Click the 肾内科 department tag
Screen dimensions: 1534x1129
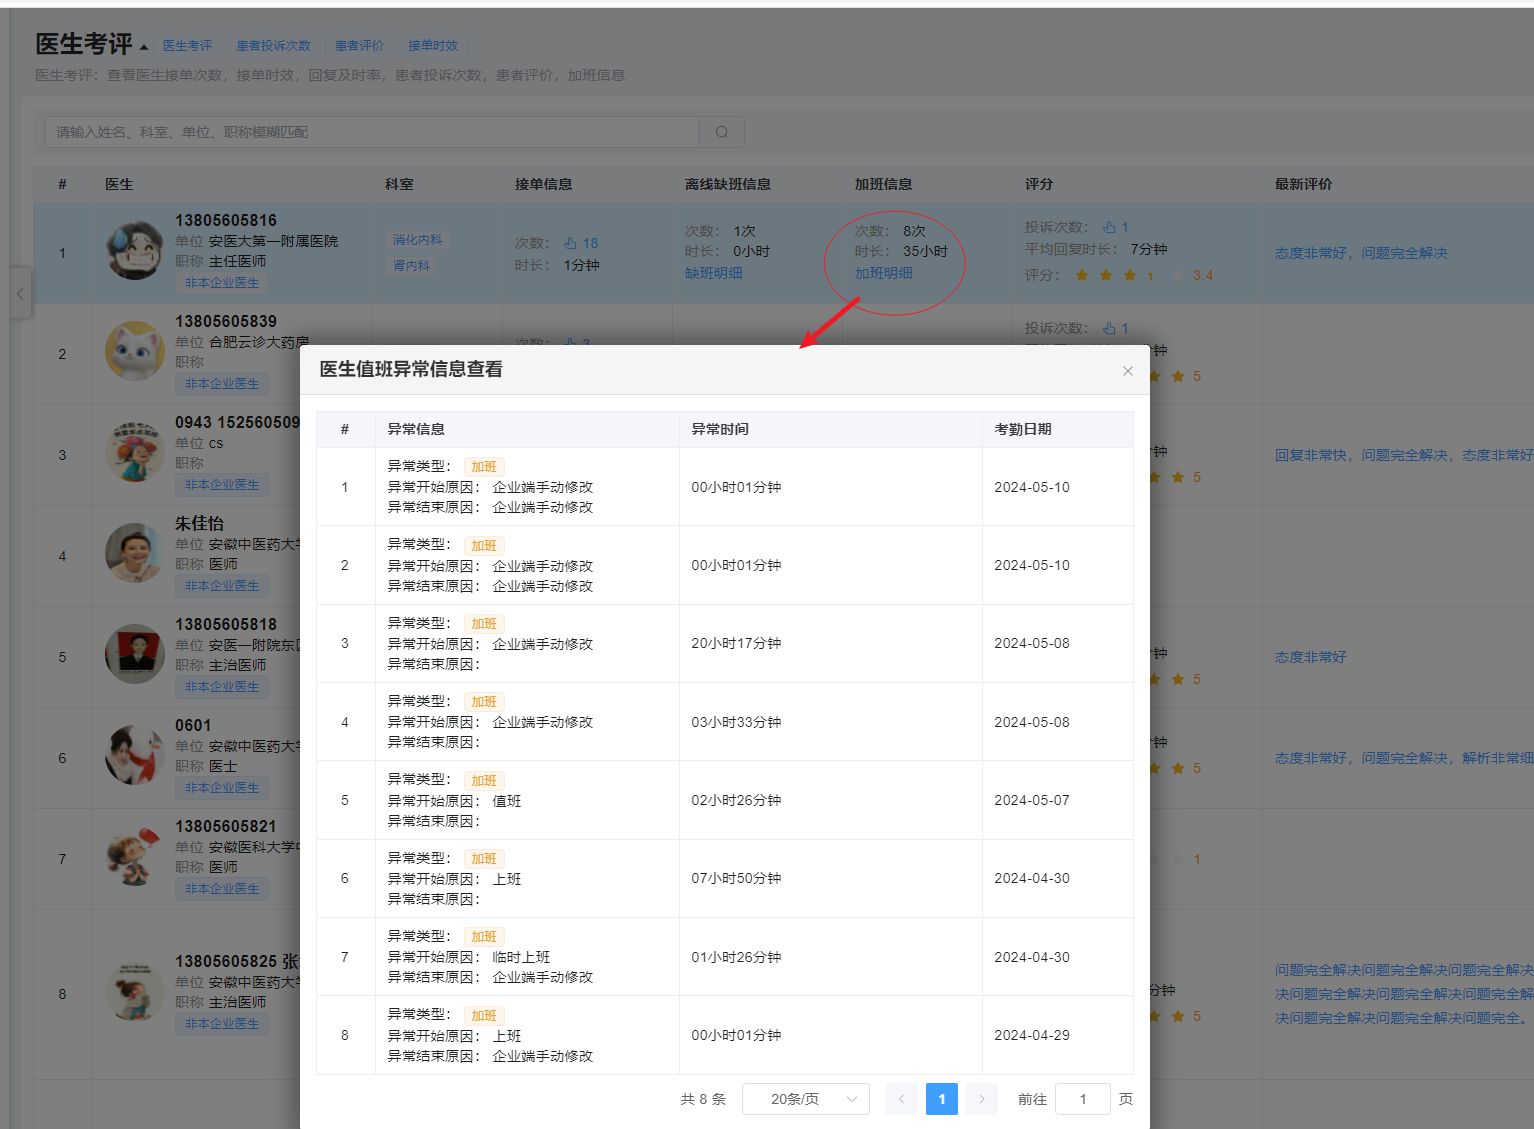coord(411,266)
